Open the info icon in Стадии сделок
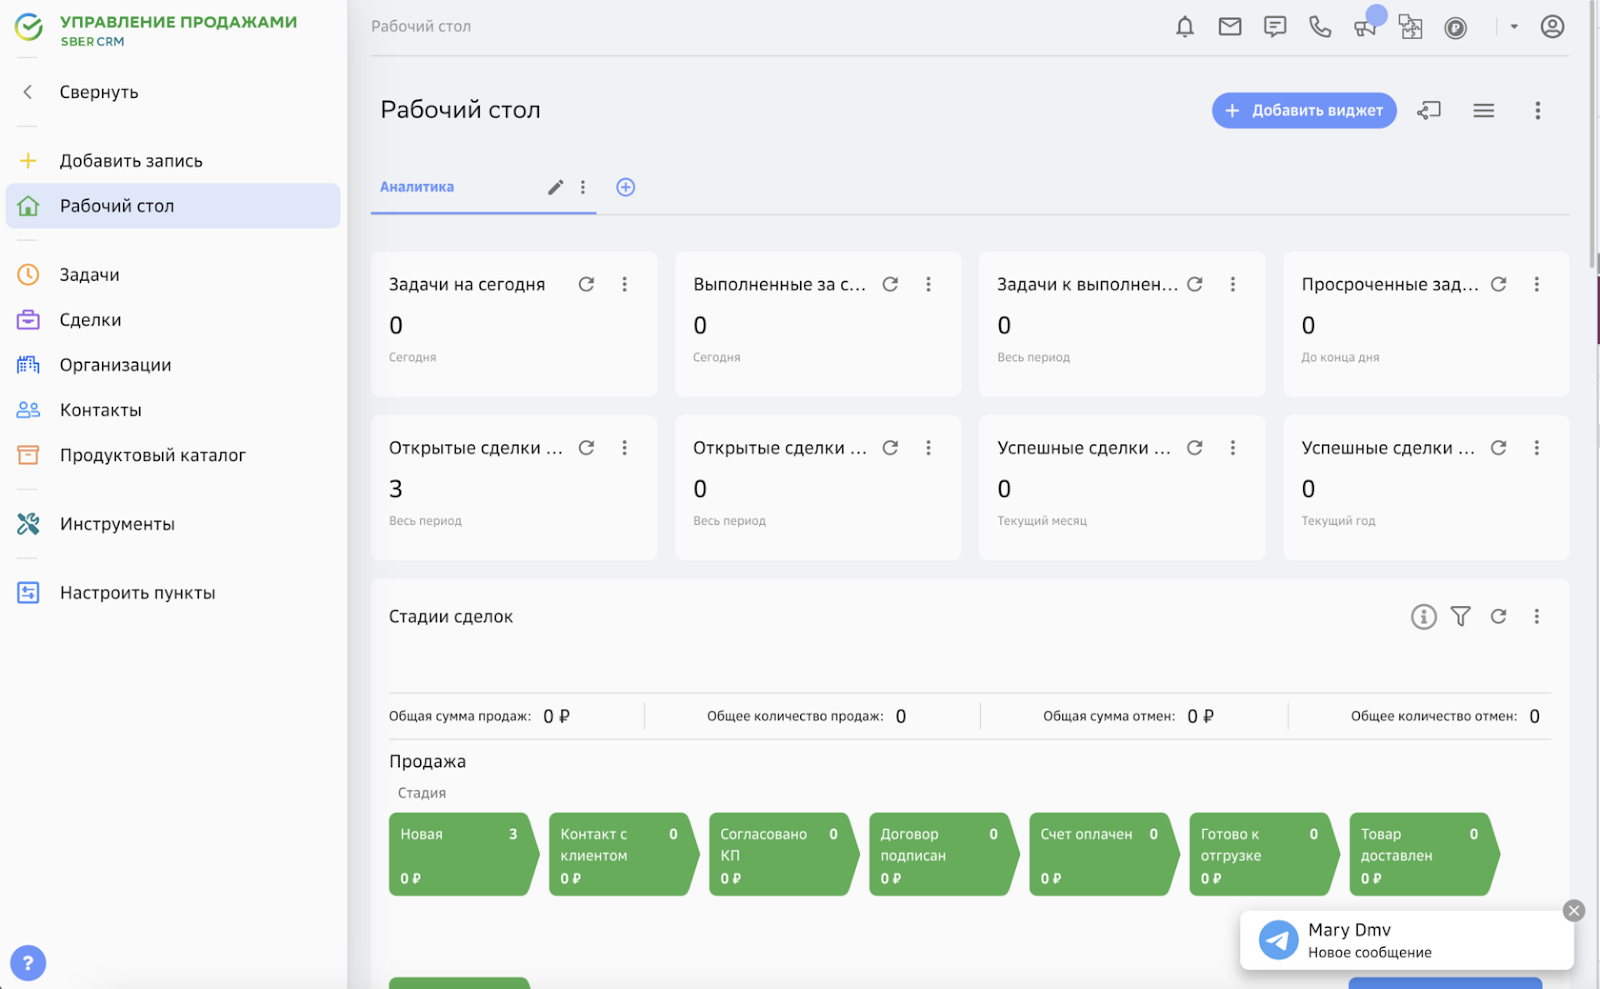Image resolution: width=1600 pixels, height=989 pixels. [x=1423, y=617]
